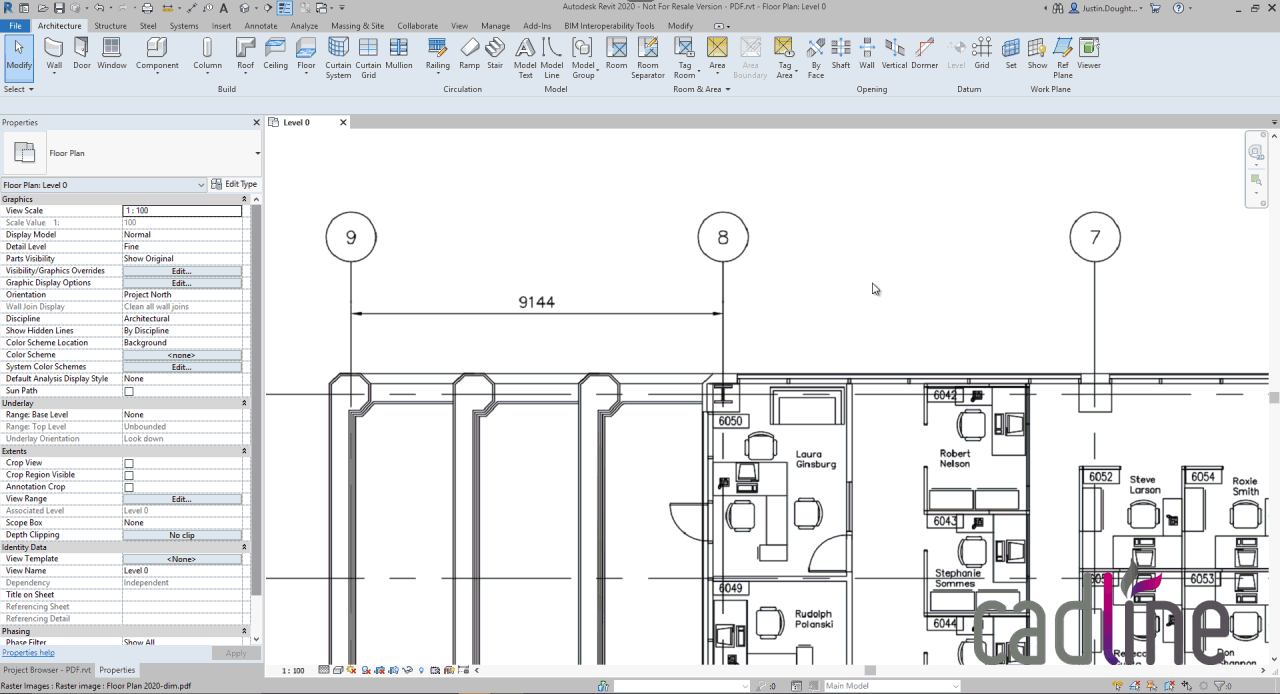Close the Properties palette
Viewport: 1280px width, 694px height.
pyautogui.click(x=256, y=122)
